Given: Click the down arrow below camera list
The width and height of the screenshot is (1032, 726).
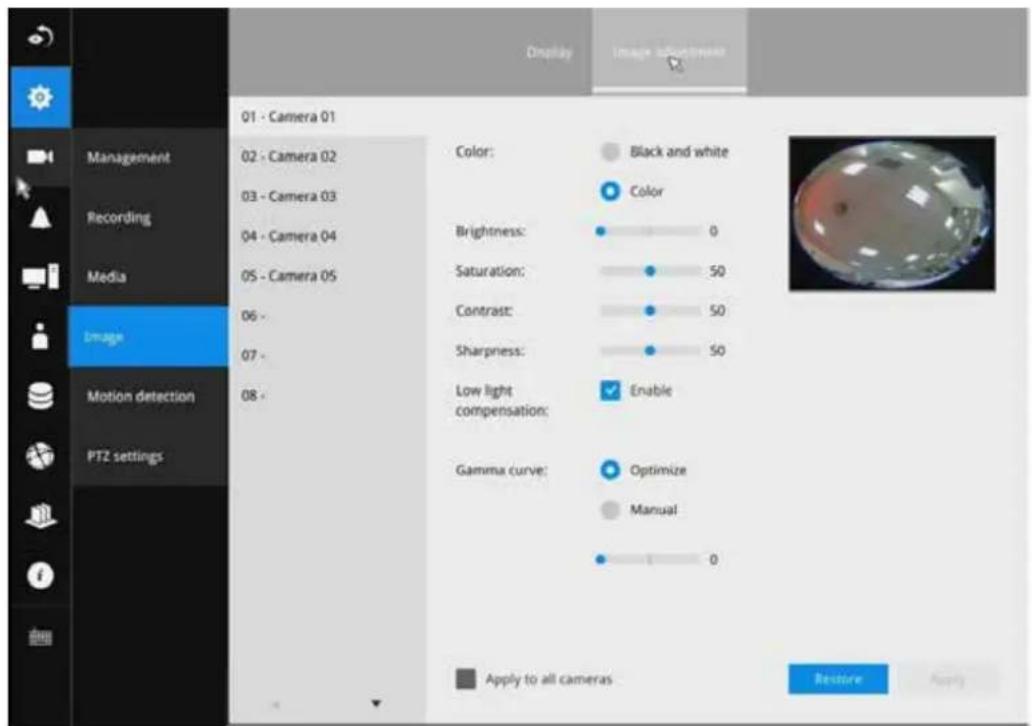Looking at the screenshot, I should [x=376, y=703].
